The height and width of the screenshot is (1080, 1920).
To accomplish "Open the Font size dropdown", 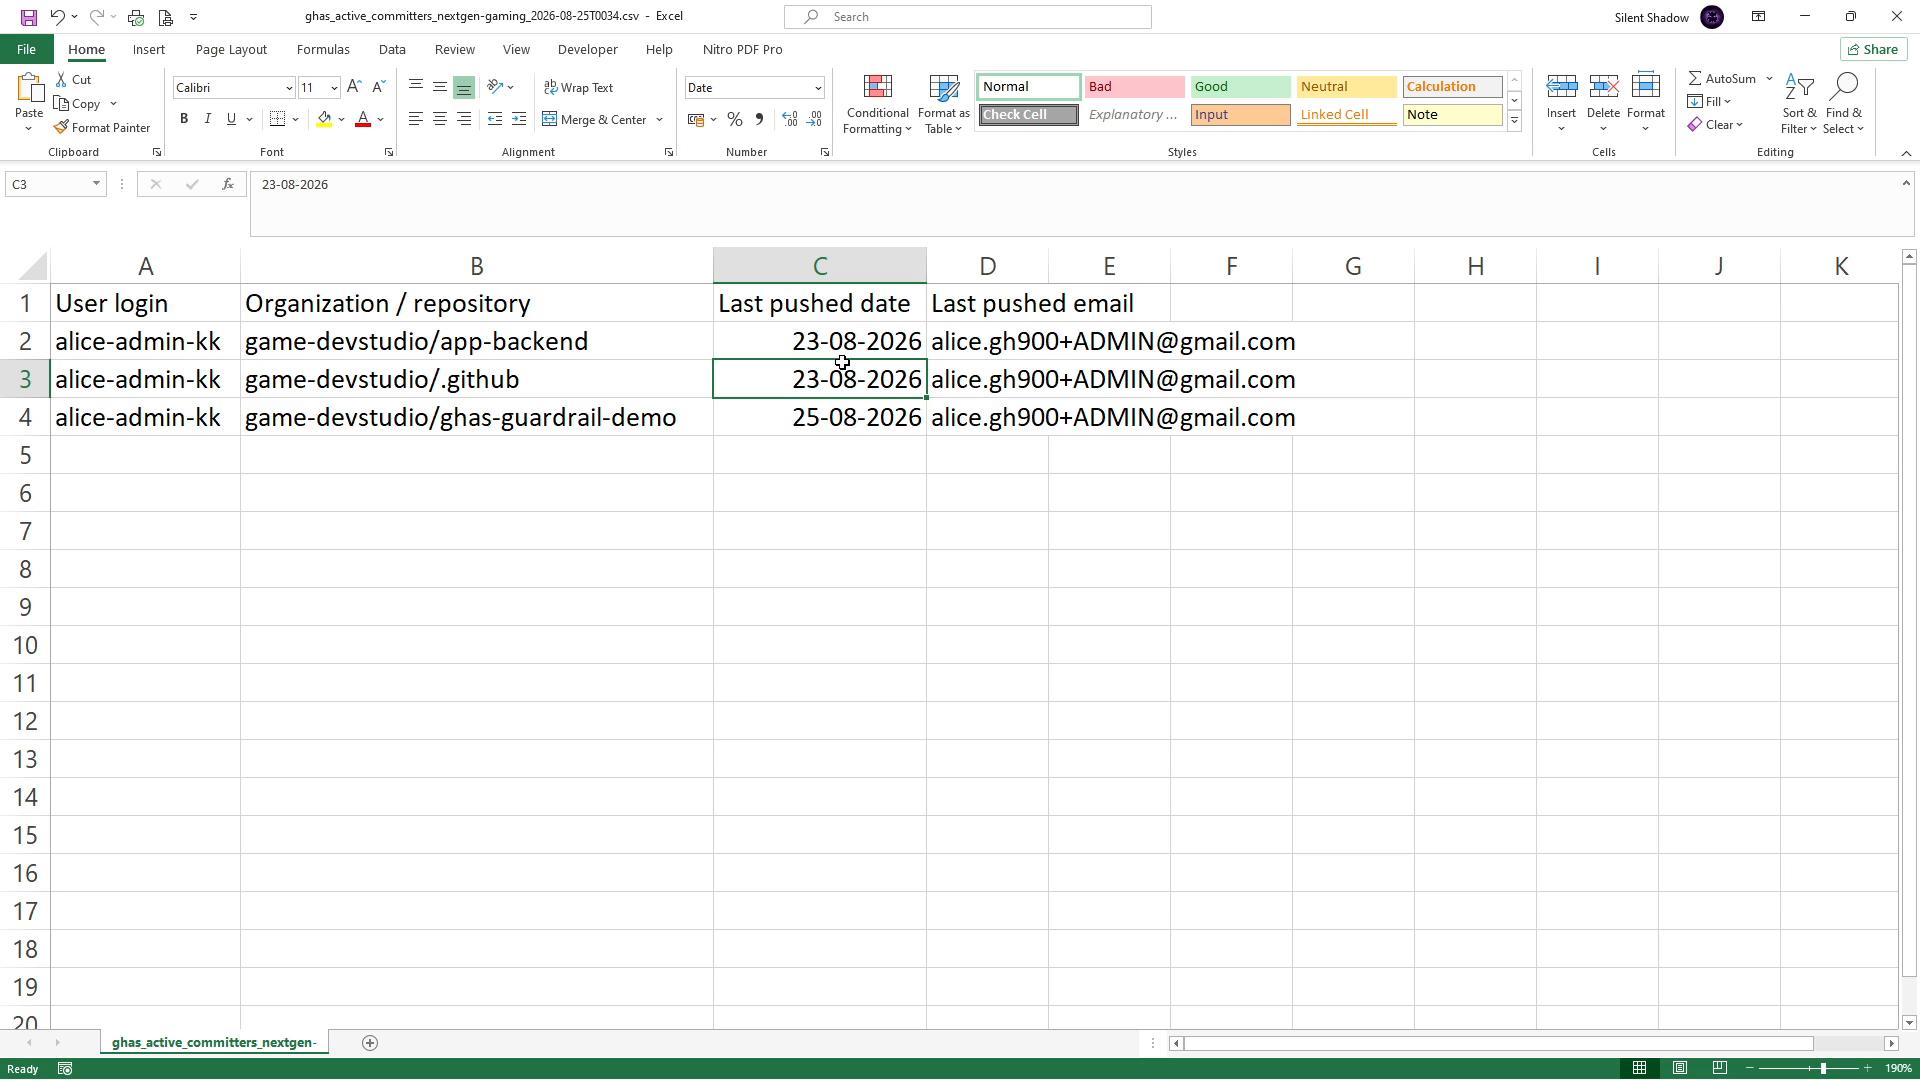I will pos(334,88).
